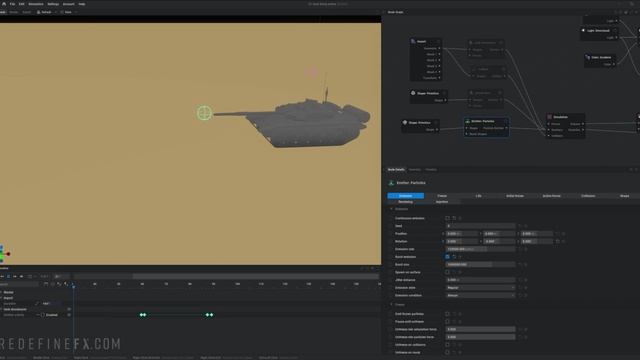Switch to the Emission tab
Image resolution: width=640 pixels, height=360 pixels.
pos(406,196)
